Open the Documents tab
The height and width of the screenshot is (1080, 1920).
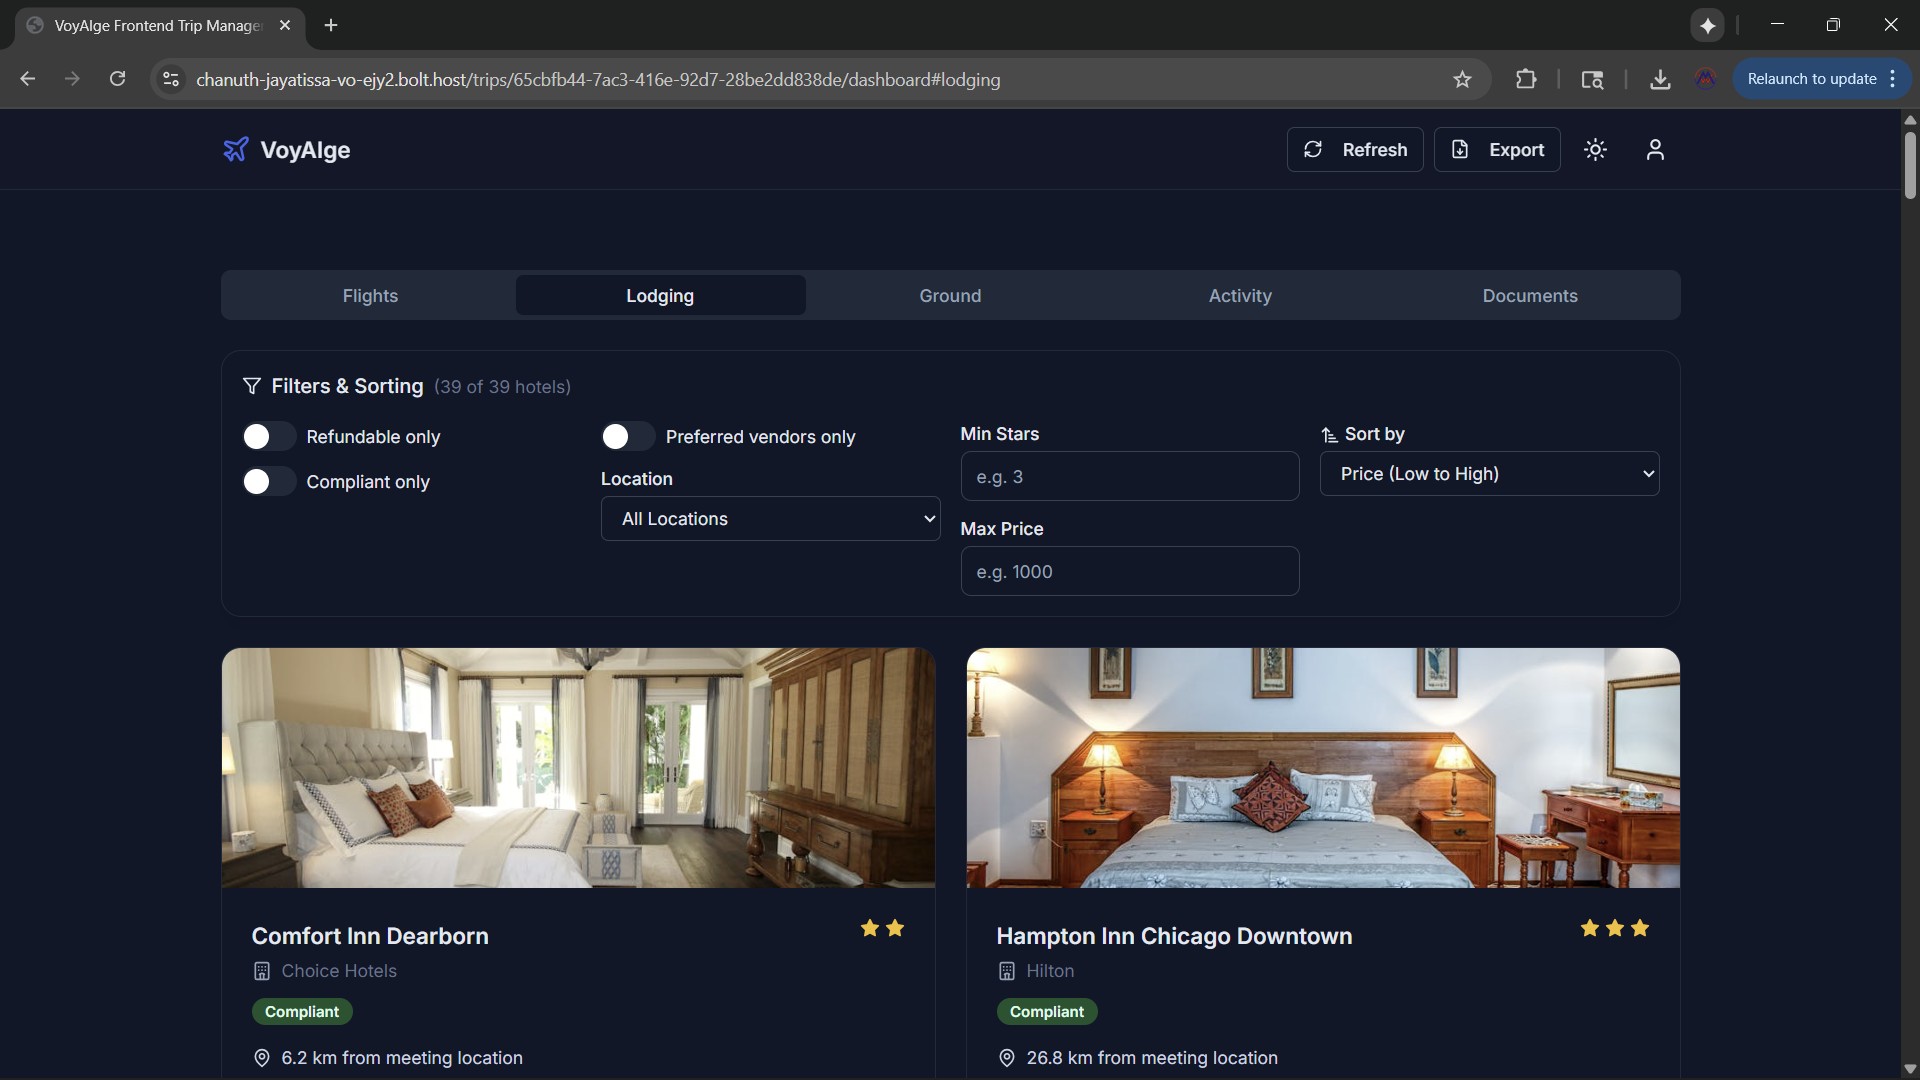tap(1529, 296)
